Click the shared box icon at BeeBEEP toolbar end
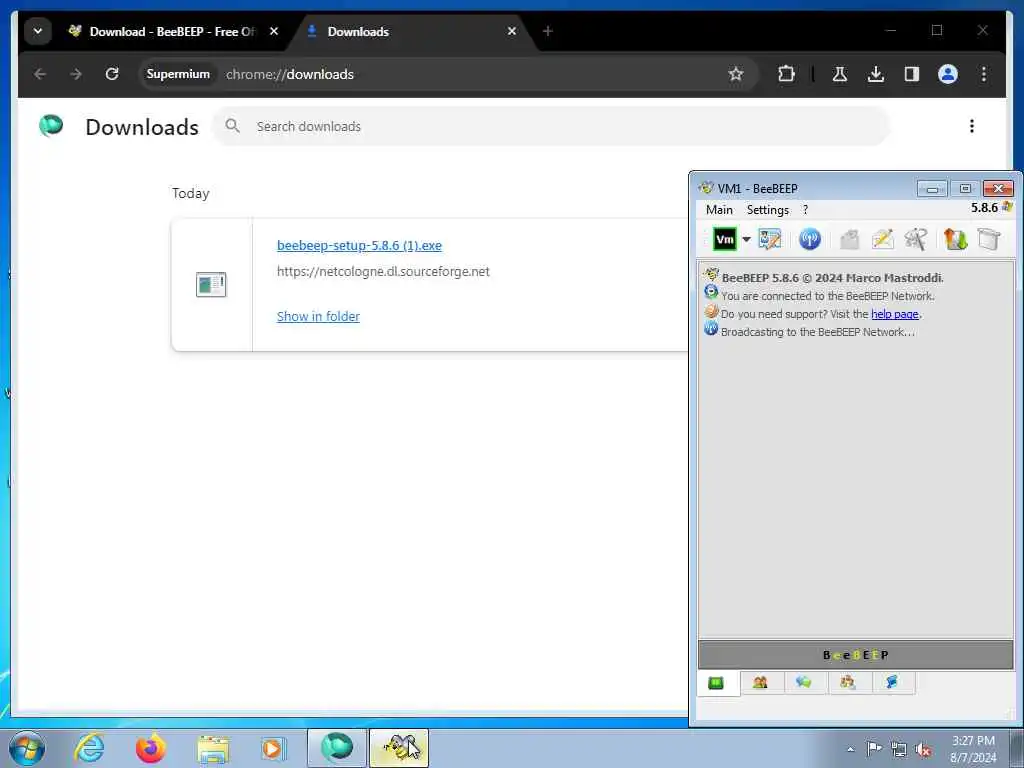The height and width of the screenshot is (768, 1024). pyautogui.click(x=989, y=239)
